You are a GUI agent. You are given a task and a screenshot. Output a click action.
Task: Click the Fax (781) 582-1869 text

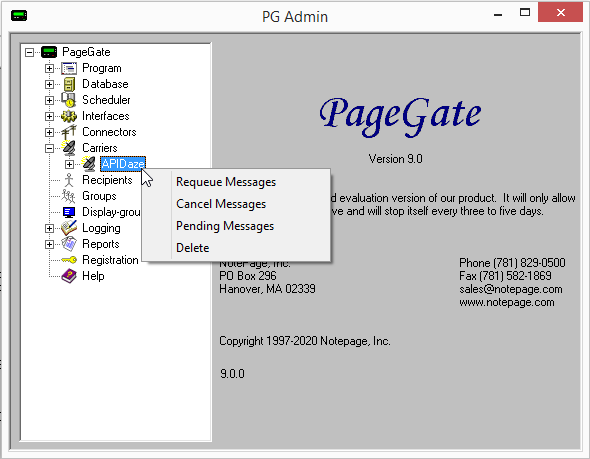point(505,276)
